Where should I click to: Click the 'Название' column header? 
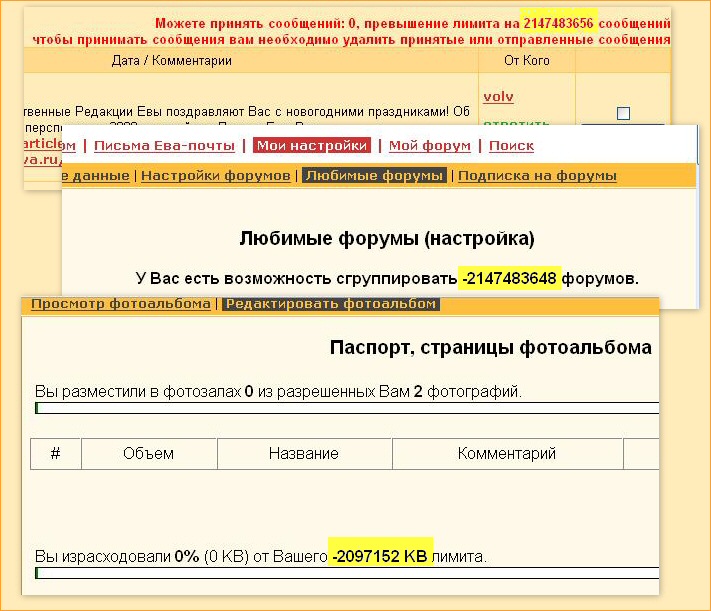(303, 454)
